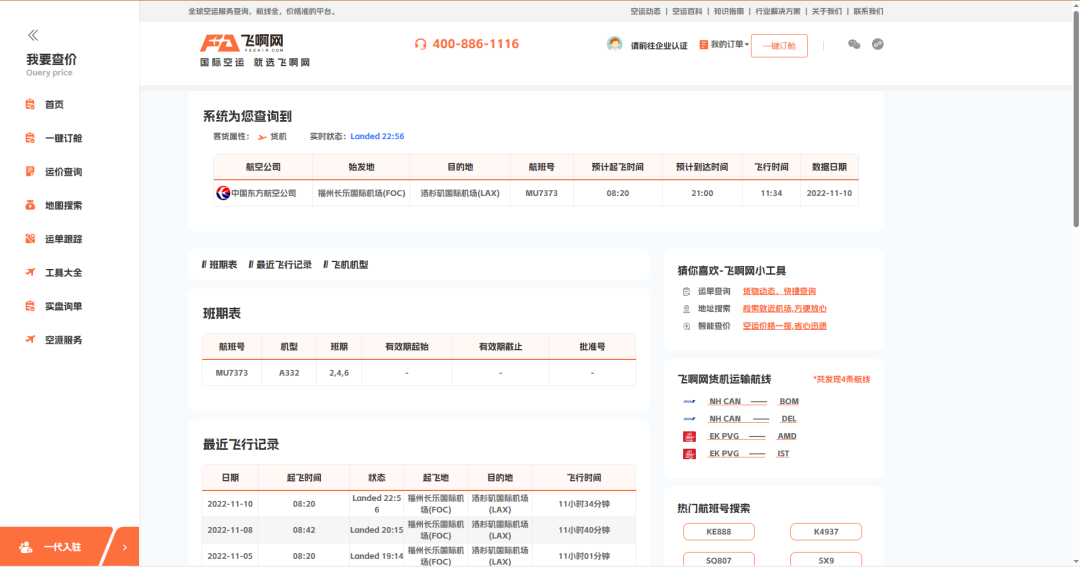
Task: Click Landed 22:56 real-time status
Action: pos(377,136)
